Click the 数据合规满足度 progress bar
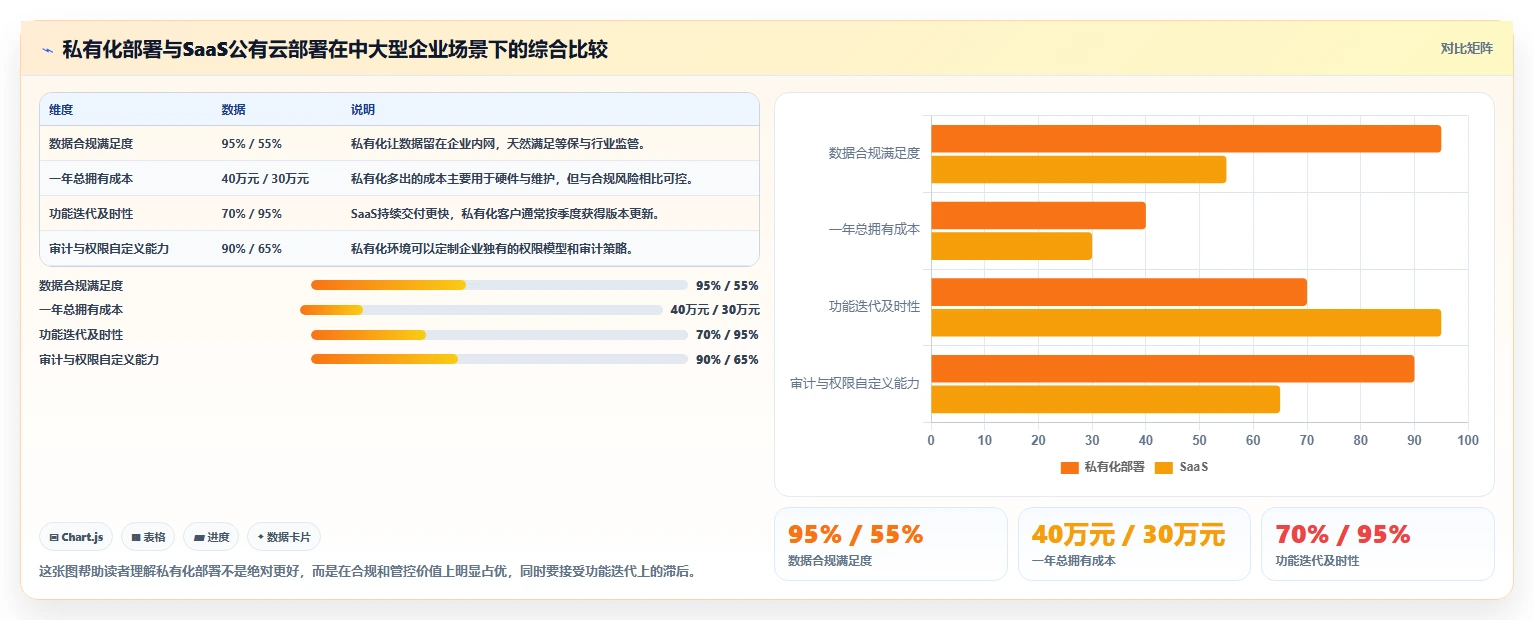 [499, 285]
